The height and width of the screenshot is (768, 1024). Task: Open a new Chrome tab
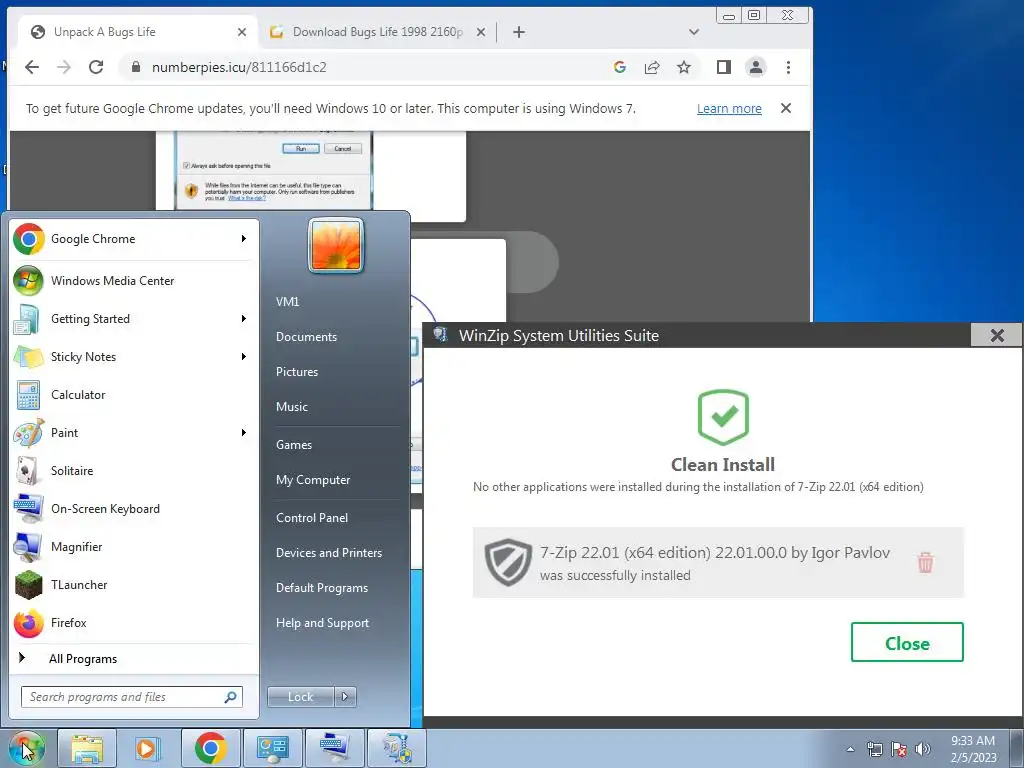pyautogui.click(x=519, y=32)
